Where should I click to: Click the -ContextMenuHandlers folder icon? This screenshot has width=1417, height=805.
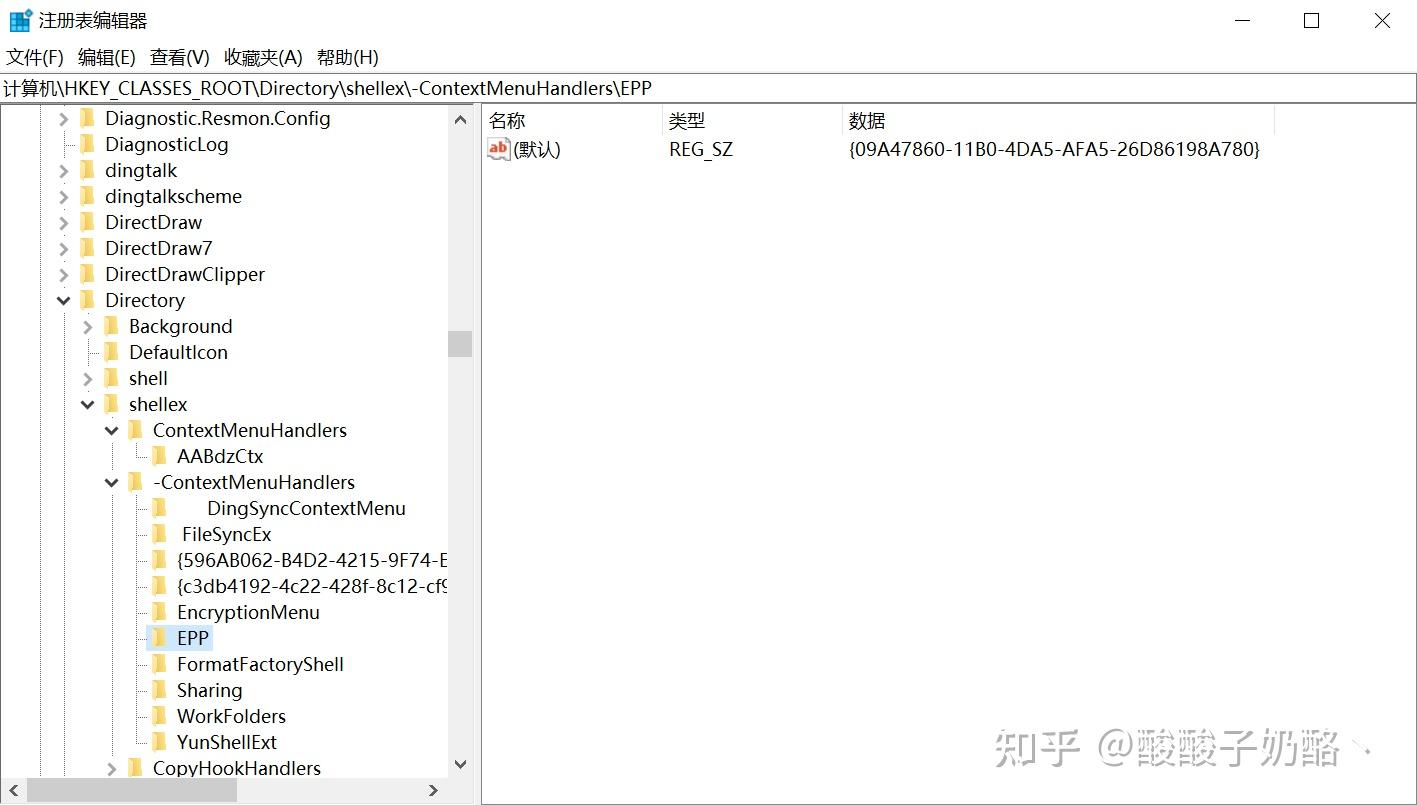point(137,482)
